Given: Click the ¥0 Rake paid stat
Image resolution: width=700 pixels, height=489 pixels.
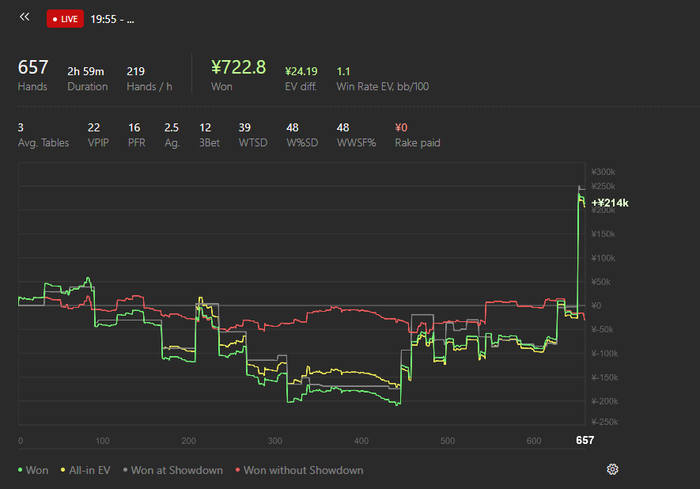Looking at the screenshot, I should (417, 135).
